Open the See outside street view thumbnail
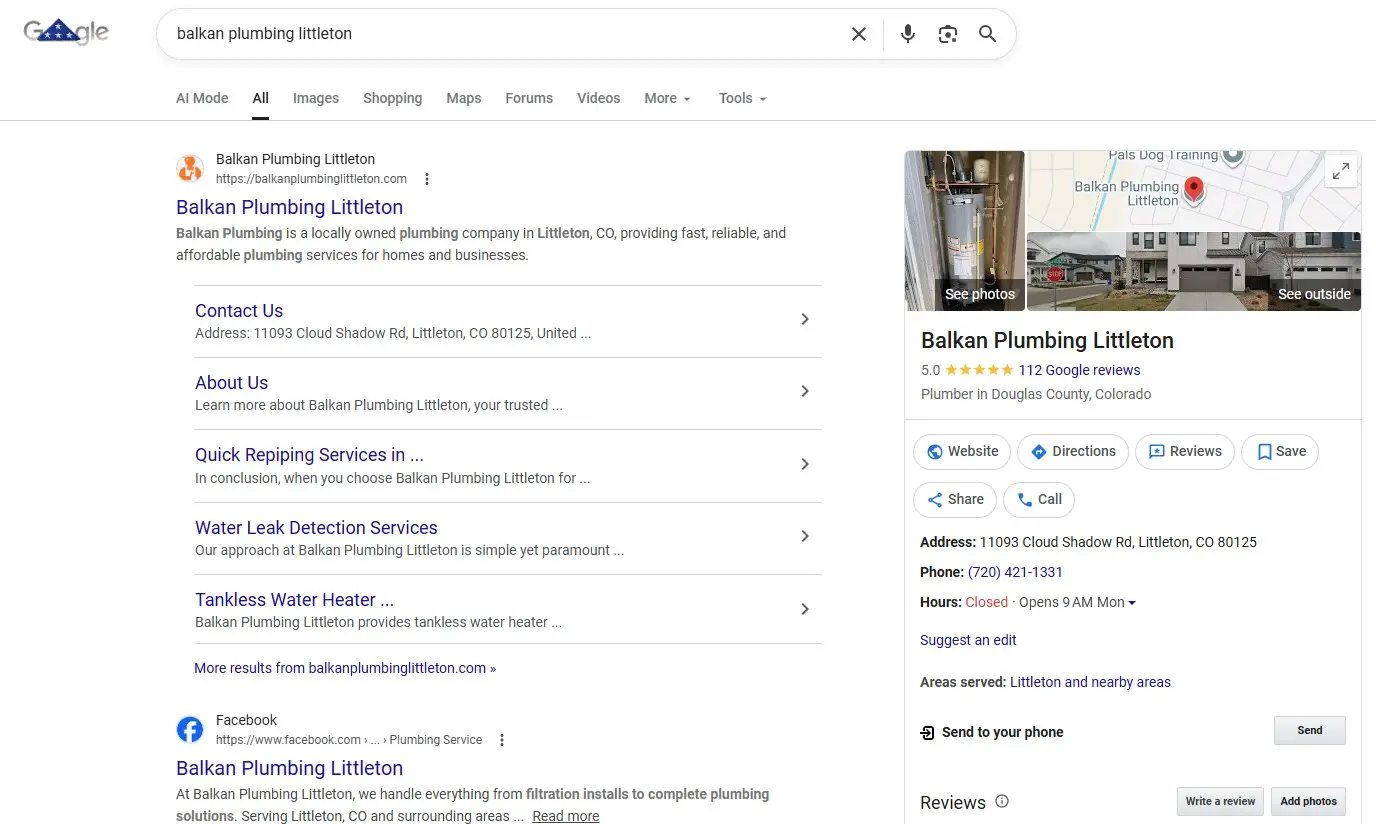This screenshot has height=824, width=1376. coord(1194,272)
